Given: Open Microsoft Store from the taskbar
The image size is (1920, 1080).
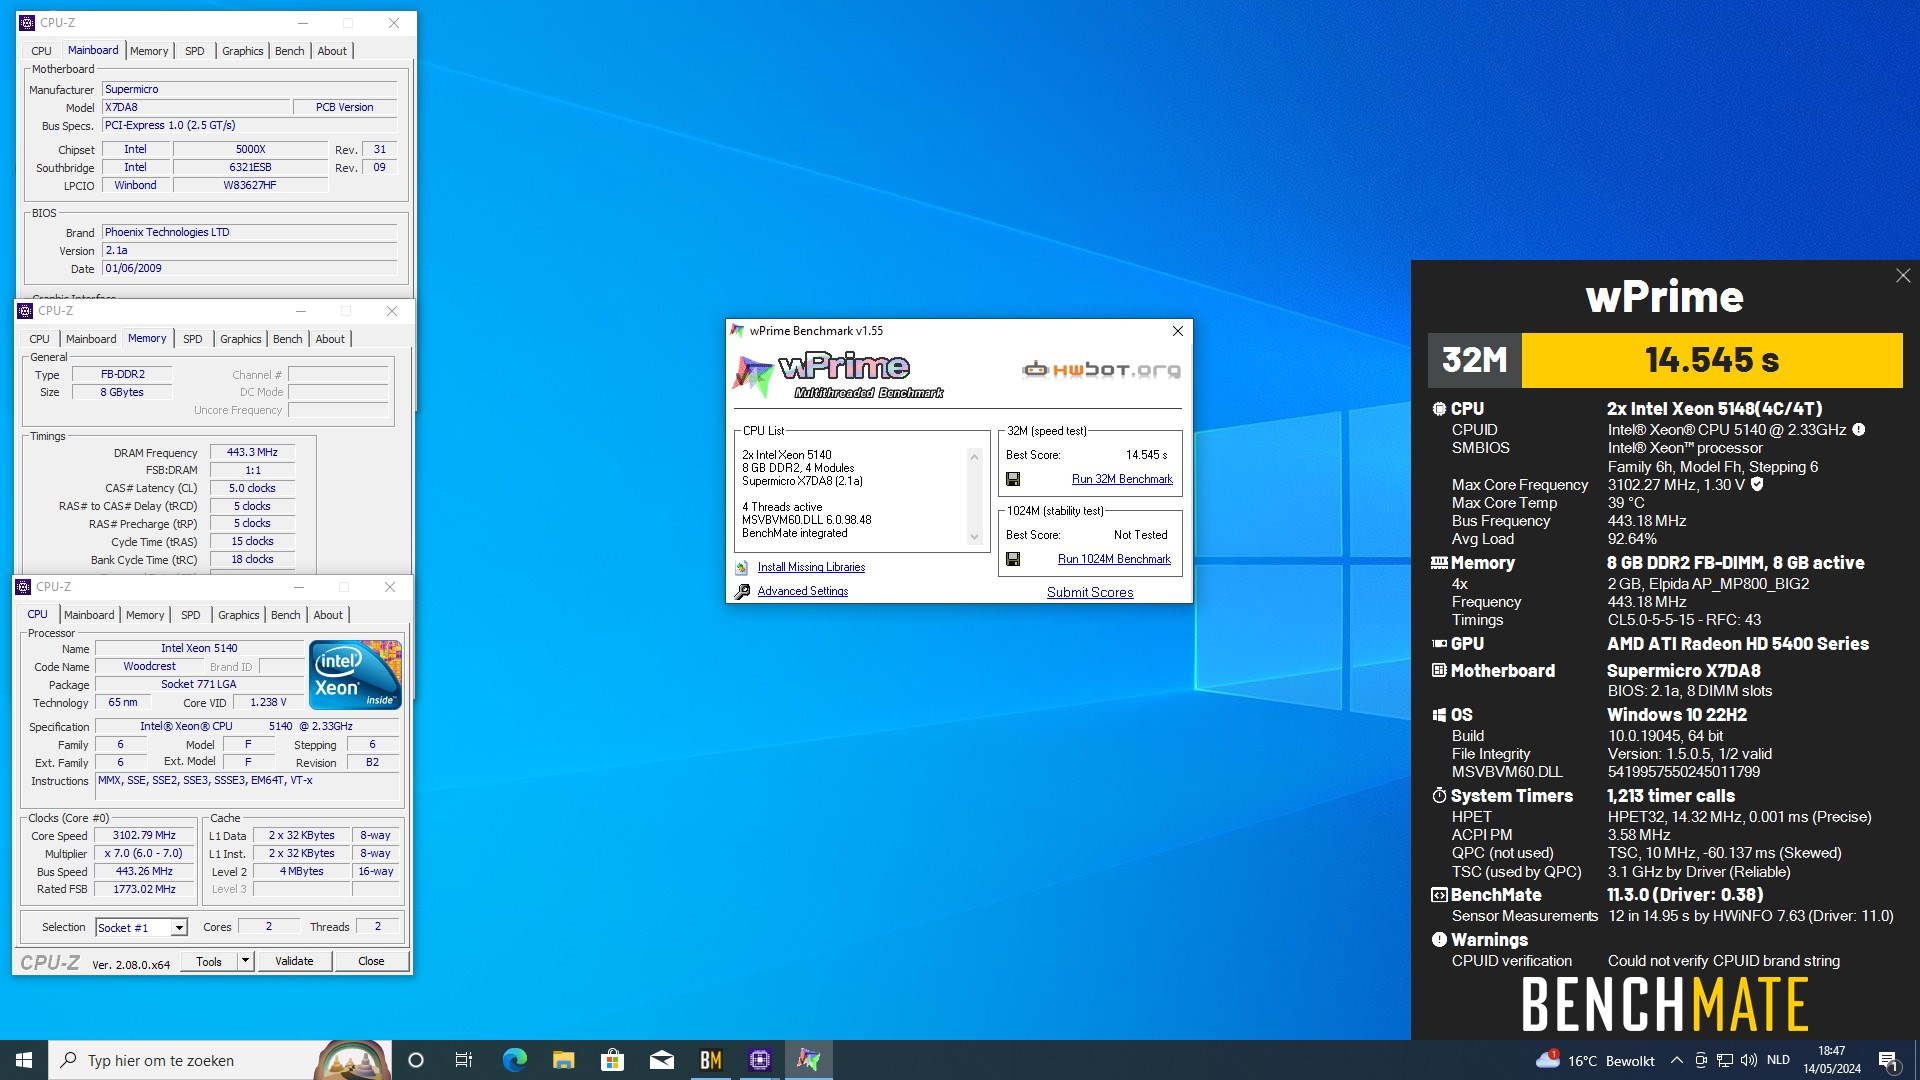Looking at the screenshot, I should point(612,1060).
